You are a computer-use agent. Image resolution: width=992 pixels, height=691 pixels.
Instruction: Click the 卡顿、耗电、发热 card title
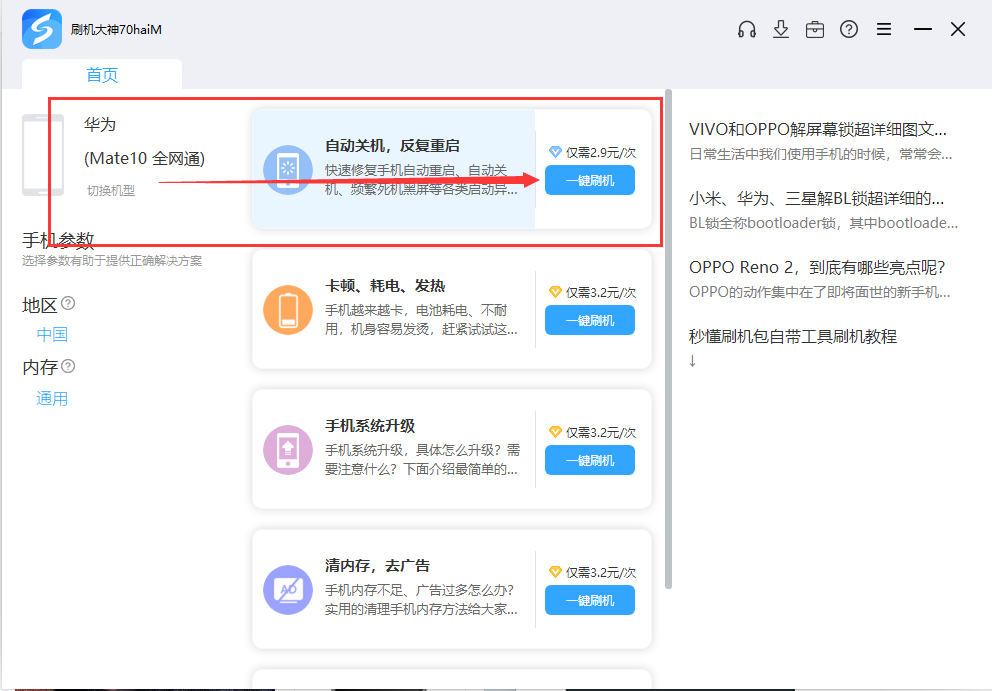[x=385, y=285]
